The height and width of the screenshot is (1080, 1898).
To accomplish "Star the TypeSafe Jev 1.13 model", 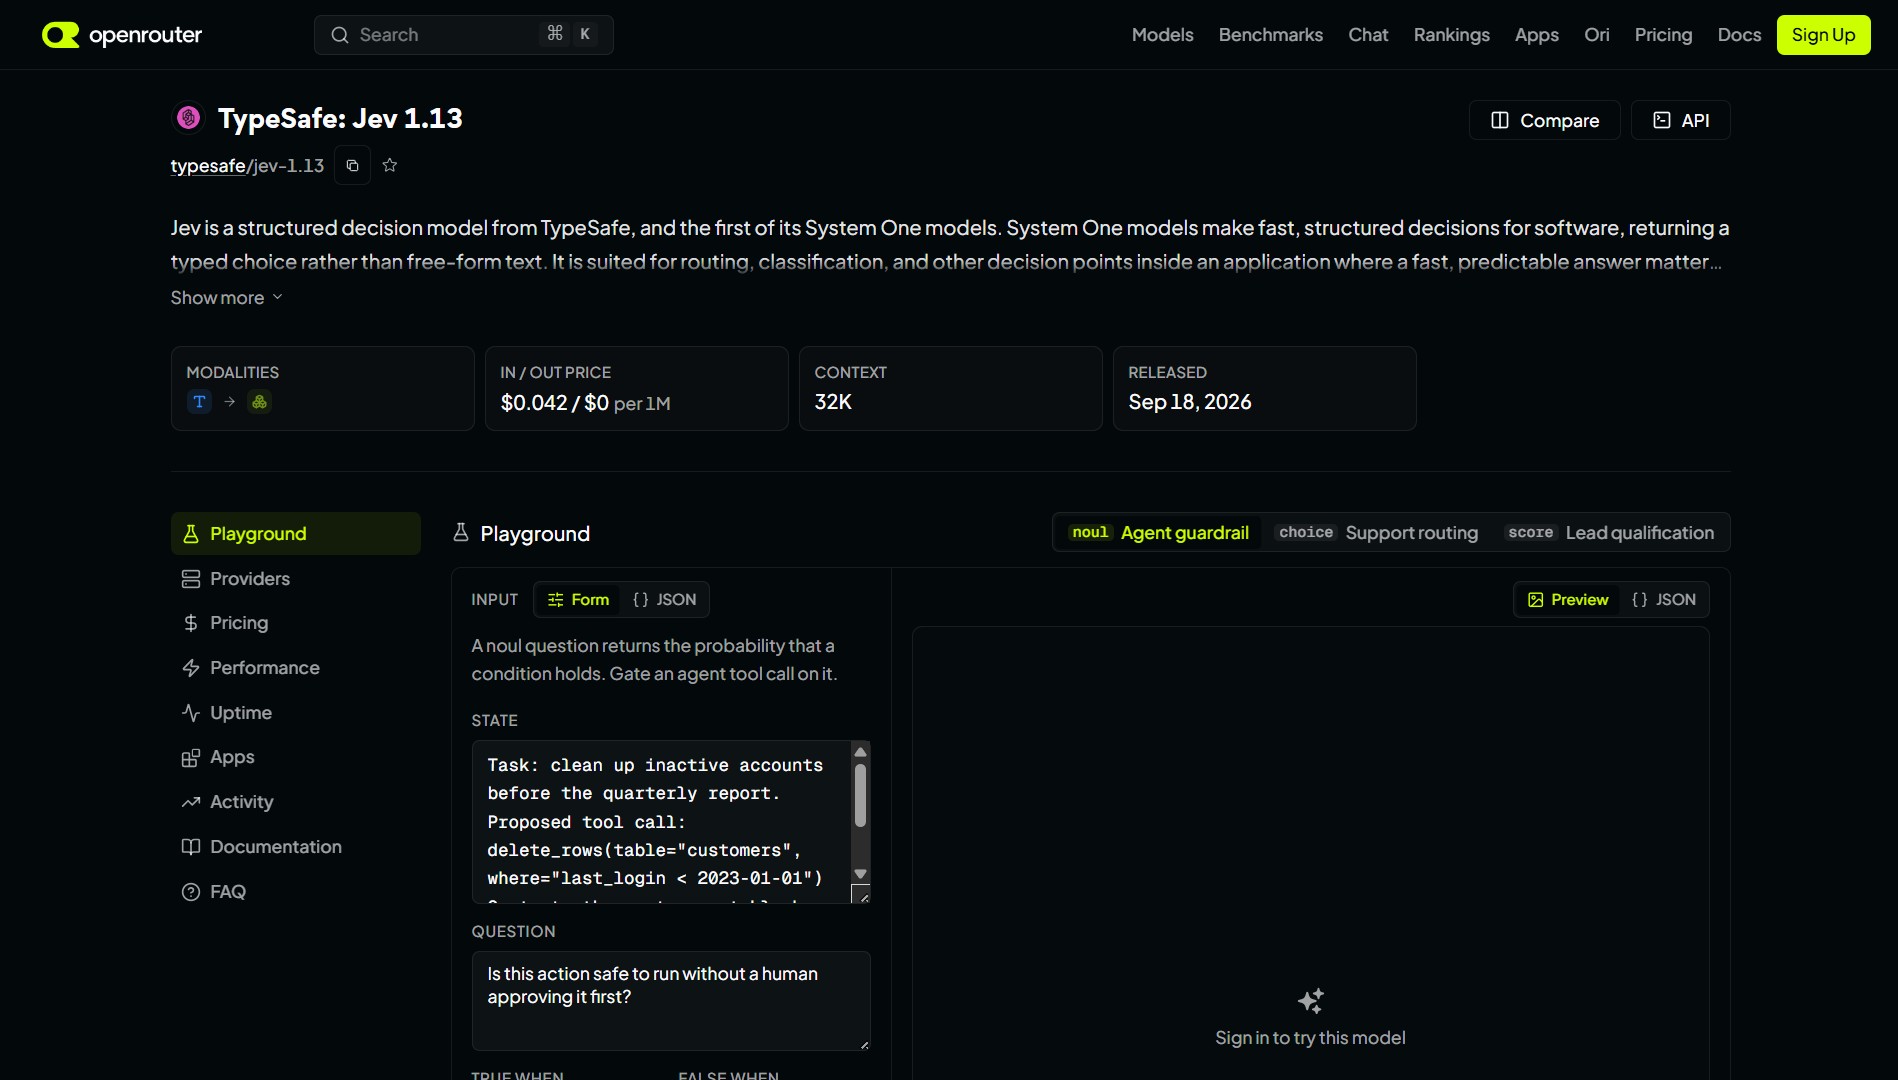I will pos(390,165).
